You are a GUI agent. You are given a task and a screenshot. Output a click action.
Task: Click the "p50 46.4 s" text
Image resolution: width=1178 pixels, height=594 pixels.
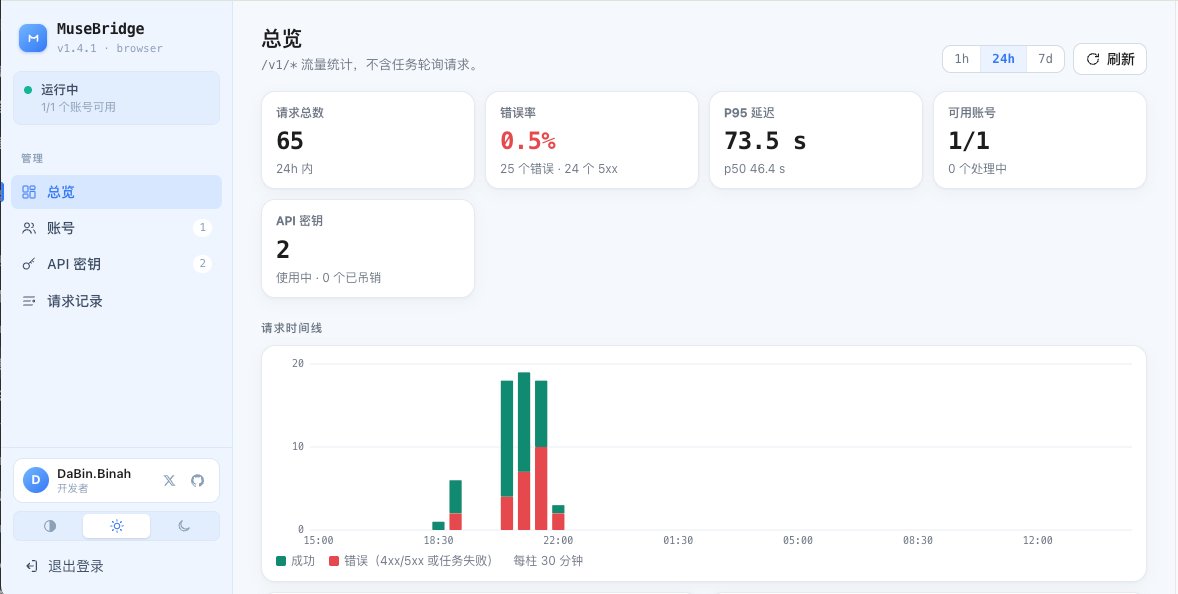click(754, 169)
